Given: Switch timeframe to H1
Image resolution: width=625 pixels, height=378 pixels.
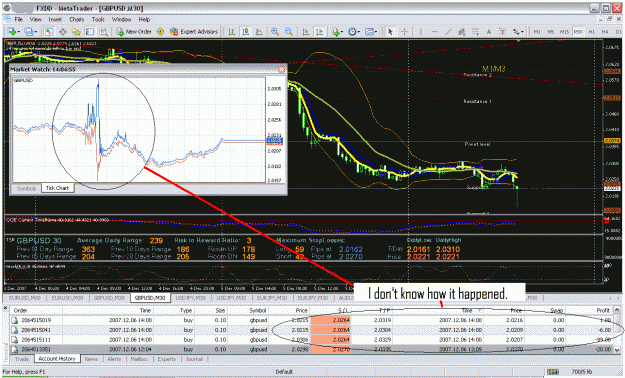Looking at the screenshot, I should (x=592, y=32).
